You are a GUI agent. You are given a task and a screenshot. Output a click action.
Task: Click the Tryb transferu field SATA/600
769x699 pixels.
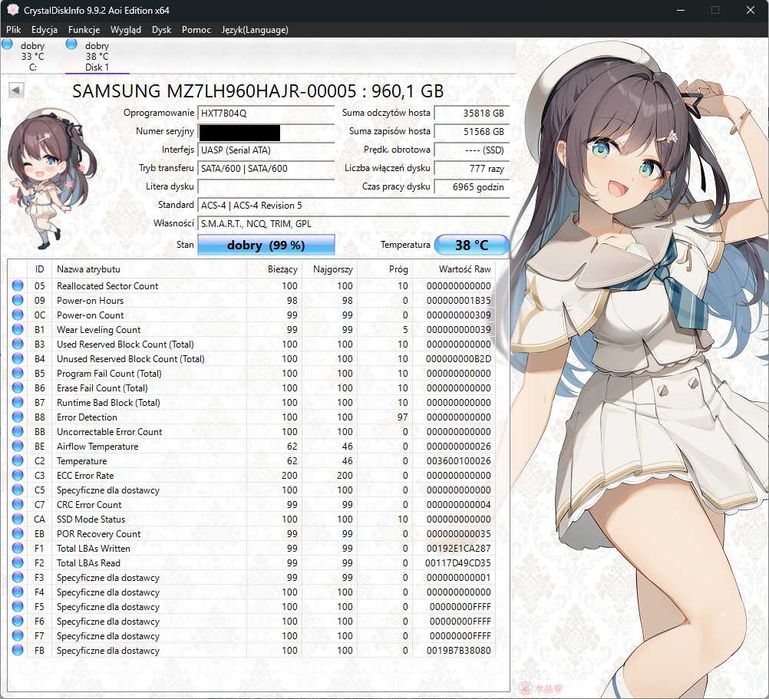pyautogui.click(x=266, y=168)
